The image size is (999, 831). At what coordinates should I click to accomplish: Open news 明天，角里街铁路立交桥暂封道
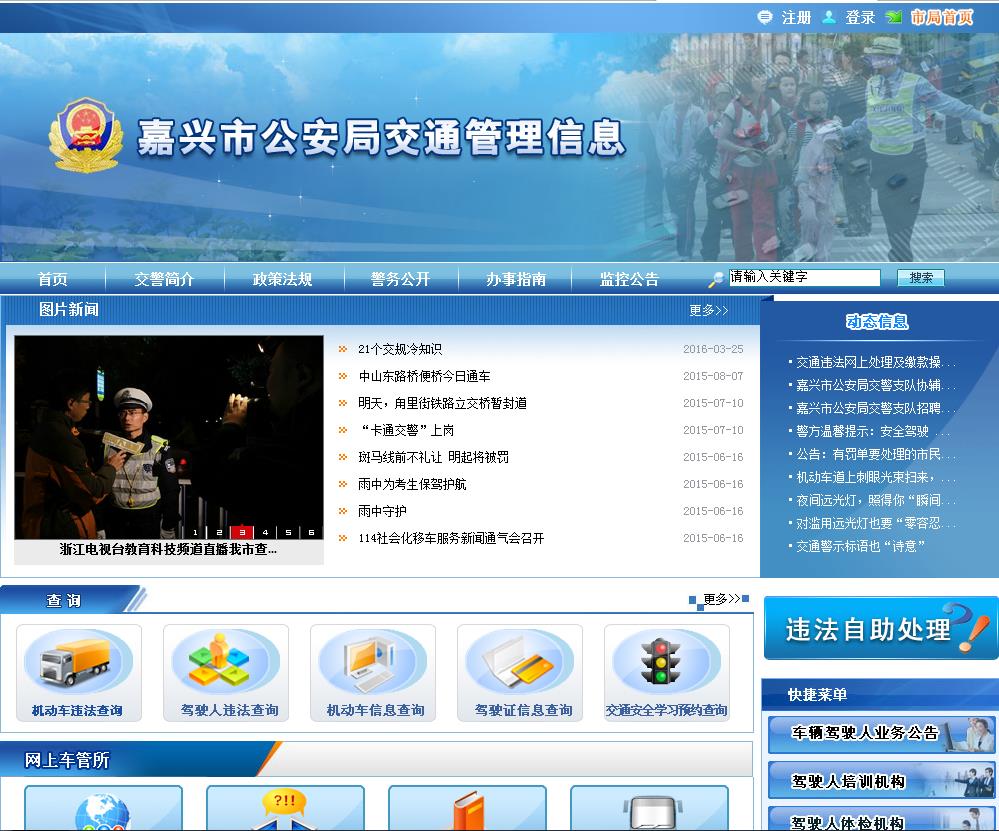[x=442, y=403]
